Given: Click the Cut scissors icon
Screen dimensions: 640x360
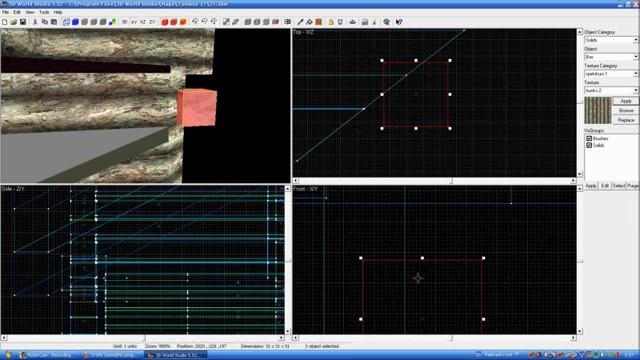Looking at the screenshot, I should point(36,22).
